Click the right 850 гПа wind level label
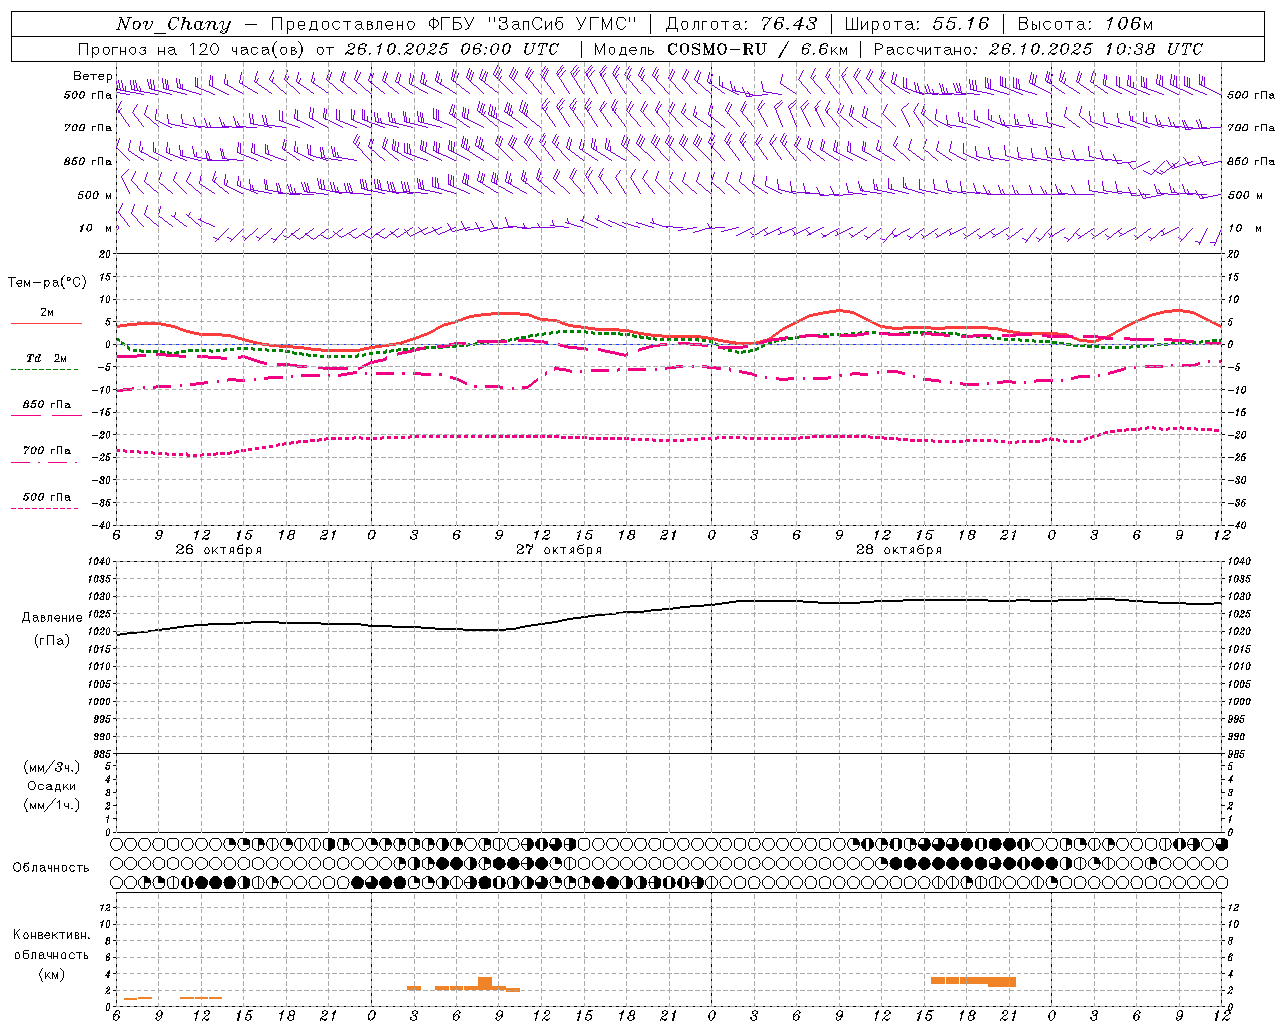Screen dimensions: 1280x1024 [x=1251, y=162]
